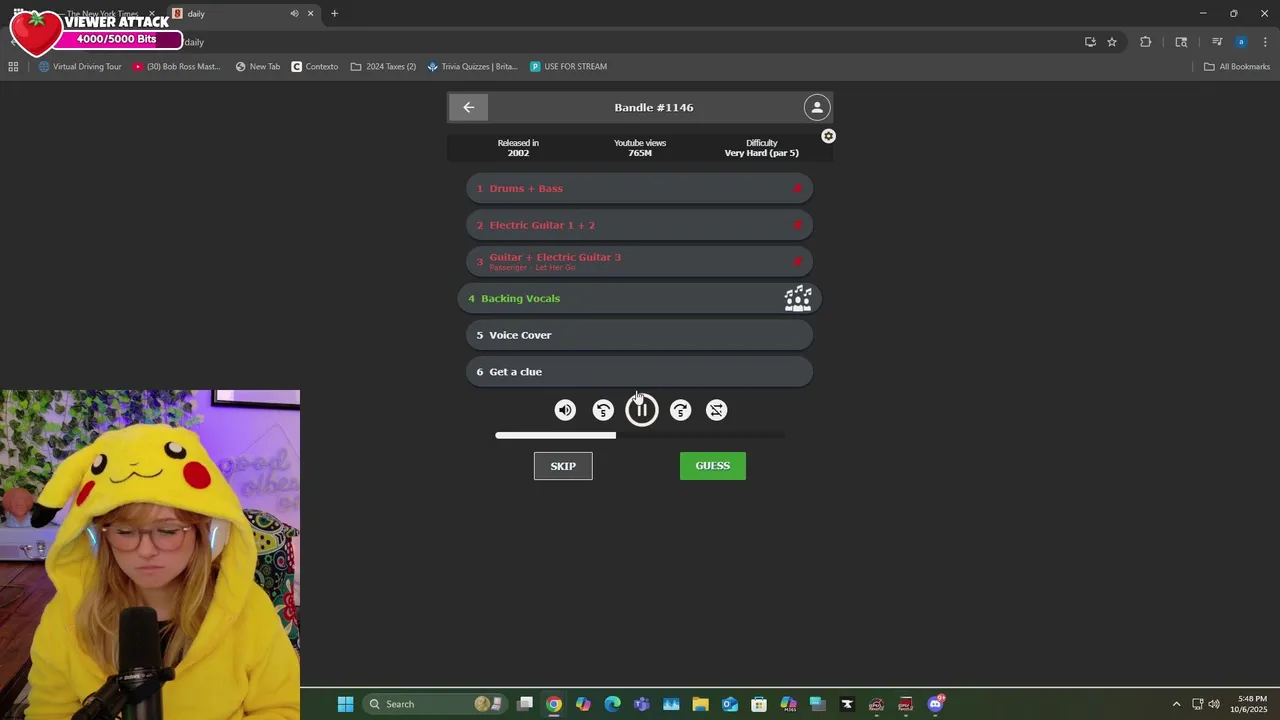Select row 6 Get a clue
This screenshot has width=1280, height=720.
pos(640,372)
